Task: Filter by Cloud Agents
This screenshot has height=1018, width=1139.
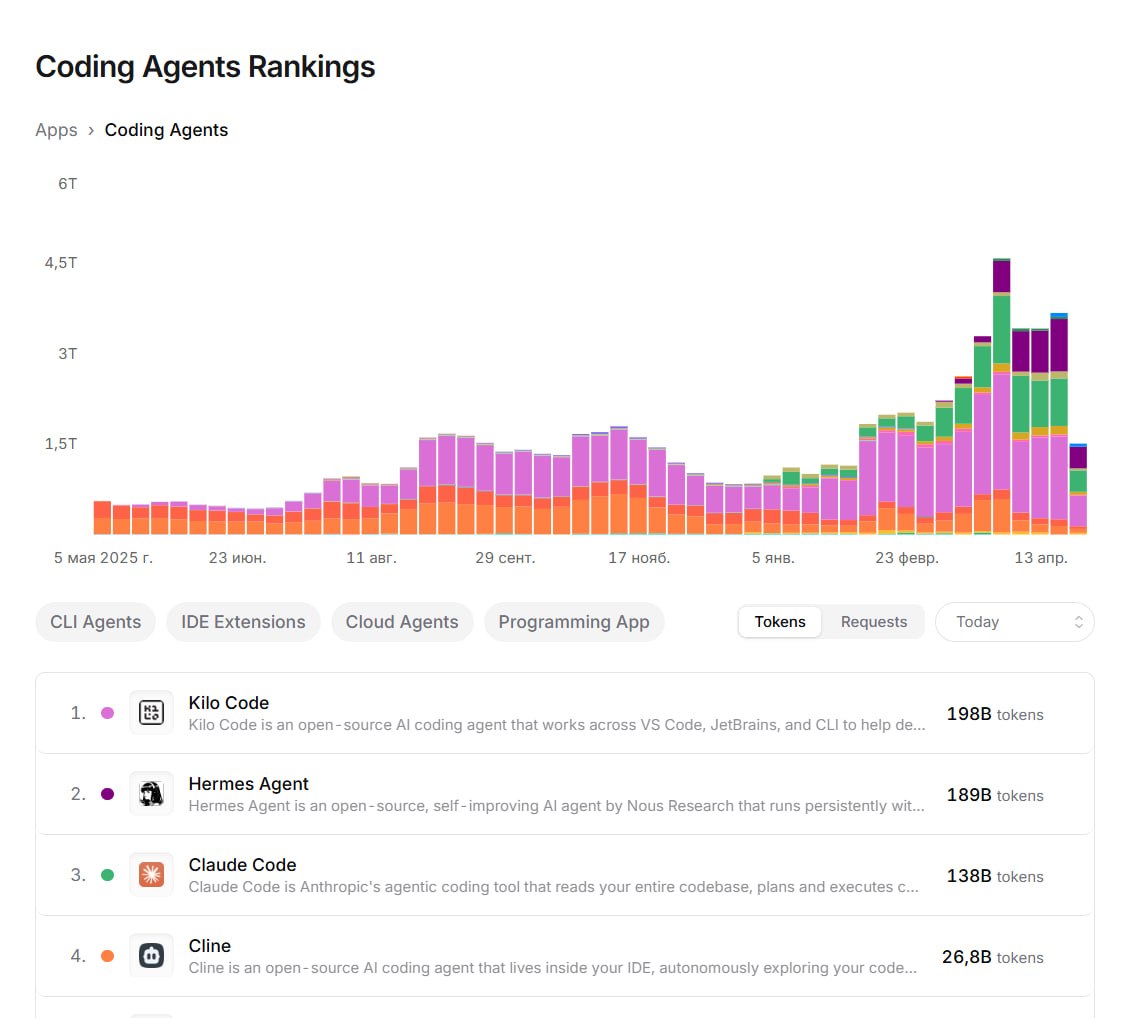Action: [x=402, y=622]
